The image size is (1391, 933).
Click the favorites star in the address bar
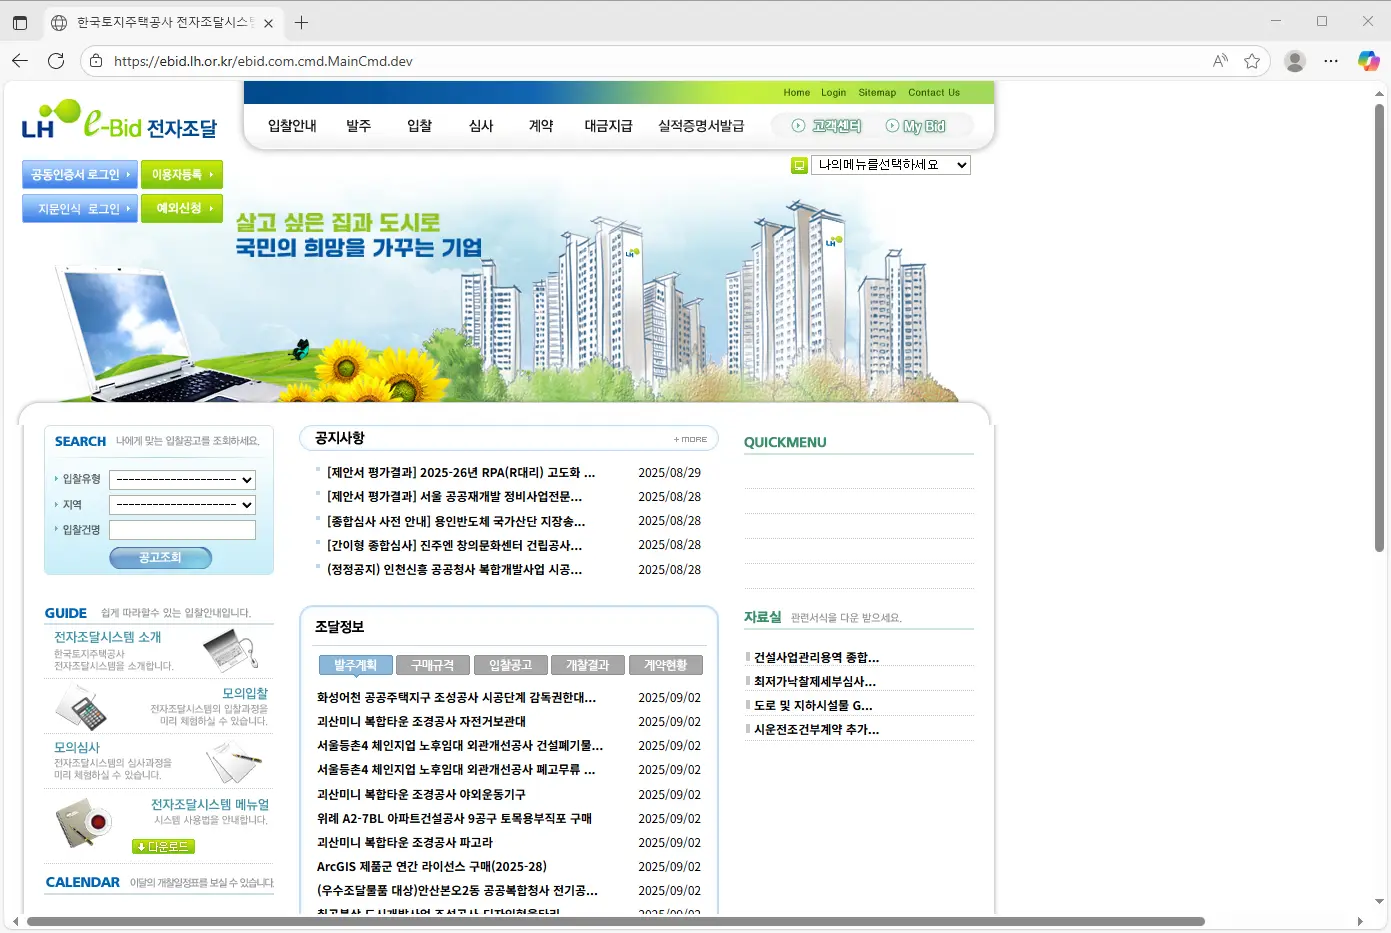[1252, 61]
